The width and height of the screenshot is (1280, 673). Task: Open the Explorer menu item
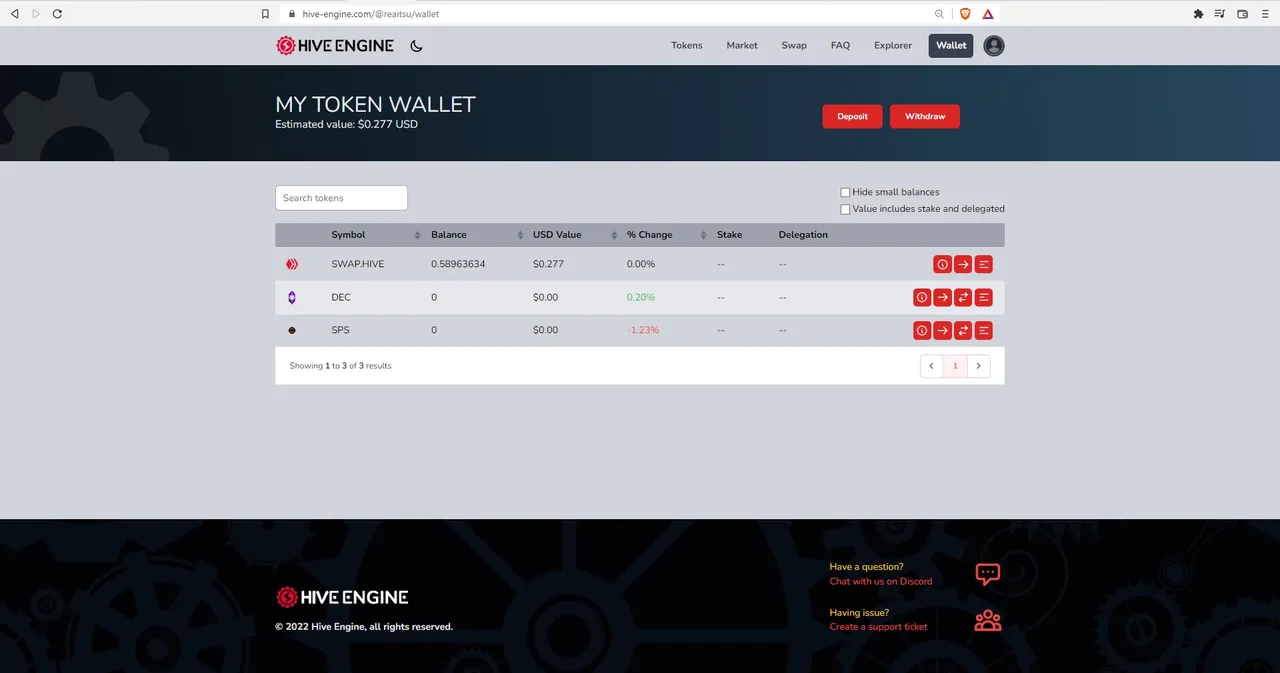(893, 45)
